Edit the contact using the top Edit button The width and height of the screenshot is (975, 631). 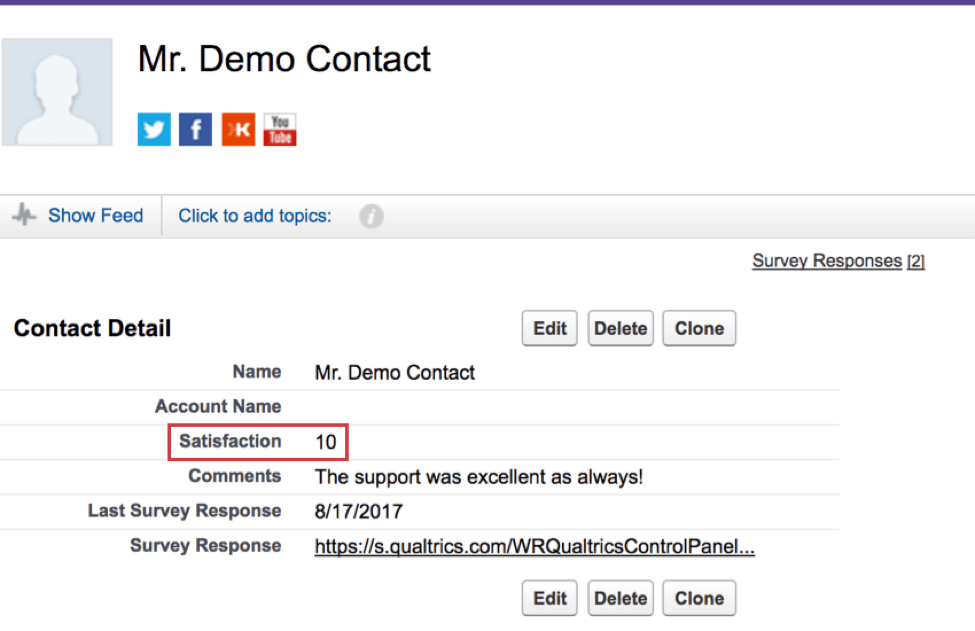549,328
